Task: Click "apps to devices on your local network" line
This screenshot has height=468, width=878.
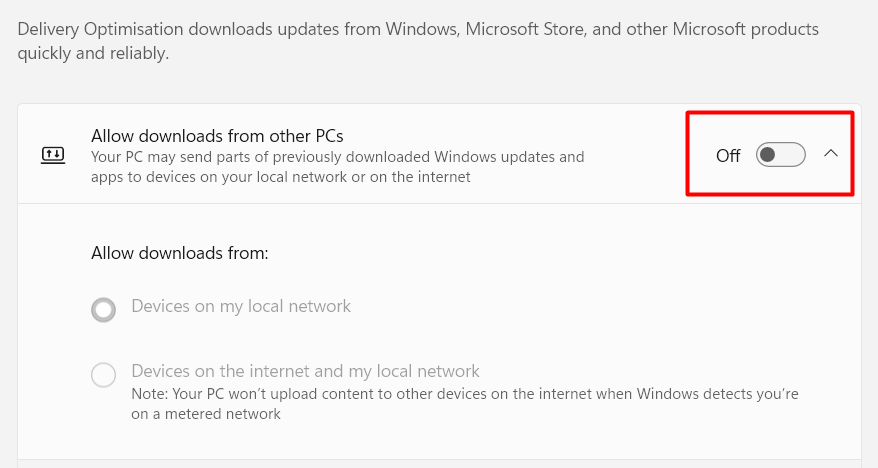Action: pos(280,177)
